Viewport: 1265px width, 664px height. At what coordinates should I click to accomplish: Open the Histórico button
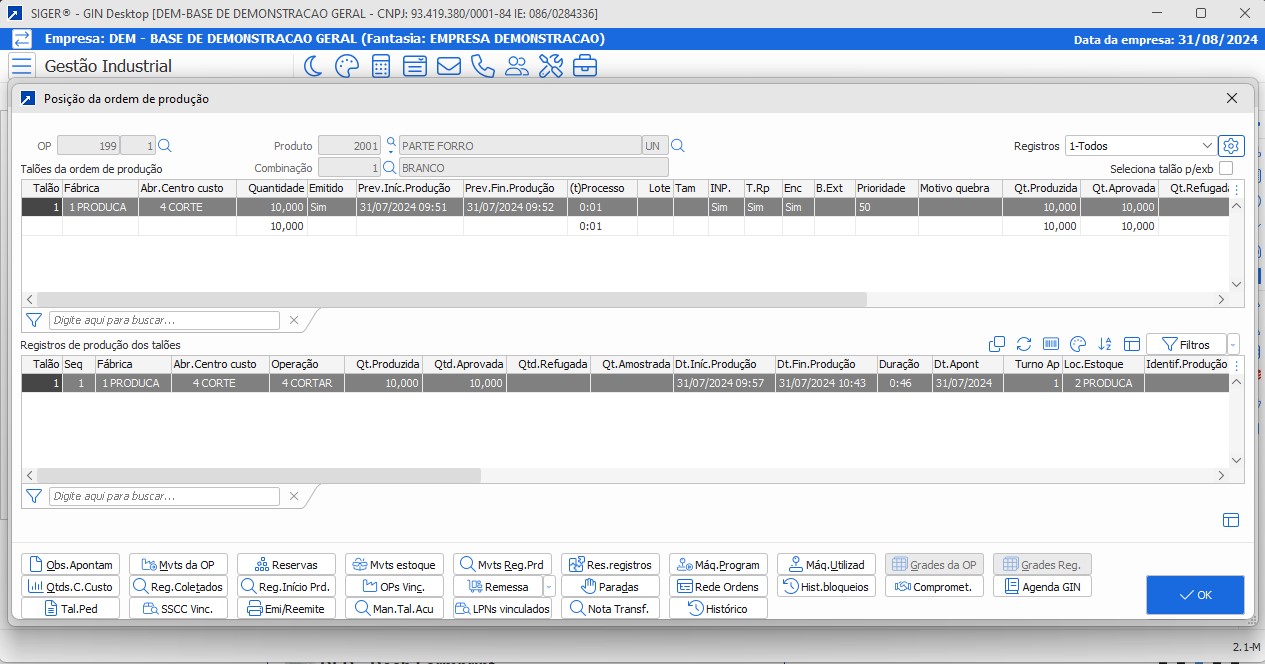(x=718, y=609)
